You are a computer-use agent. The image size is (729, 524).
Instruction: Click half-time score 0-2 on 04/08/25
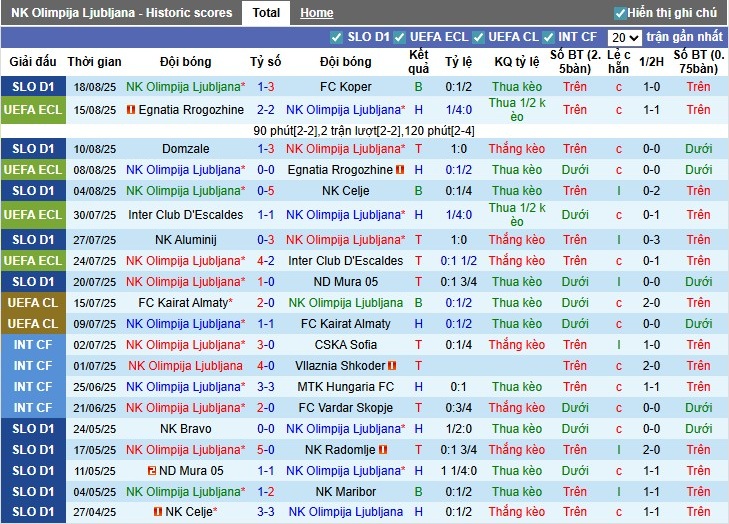pos(651,191)
